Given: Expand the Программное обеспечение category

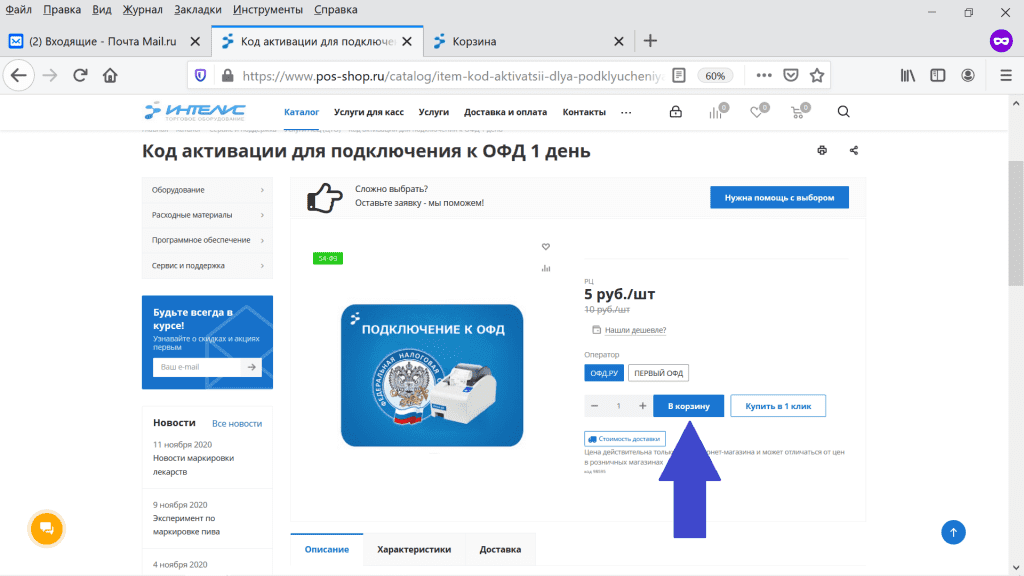Looking at the screenshot, I should click(x=208, y=240).
